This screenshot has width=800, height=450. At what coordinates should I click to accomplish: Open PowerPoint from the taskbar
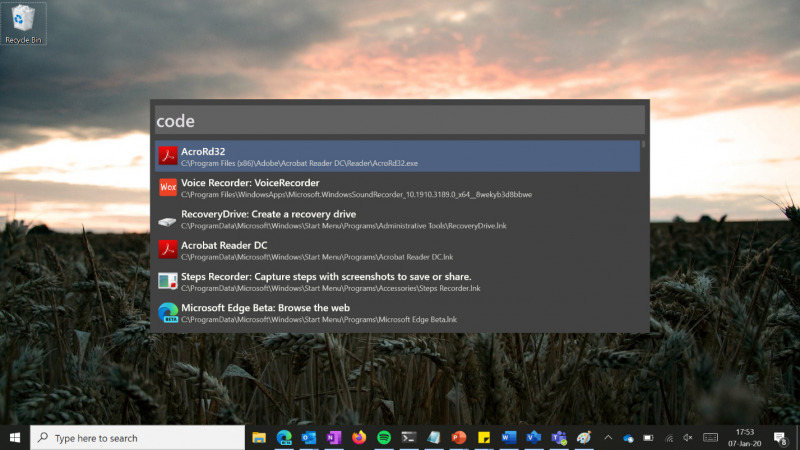(x=459, y=438)
